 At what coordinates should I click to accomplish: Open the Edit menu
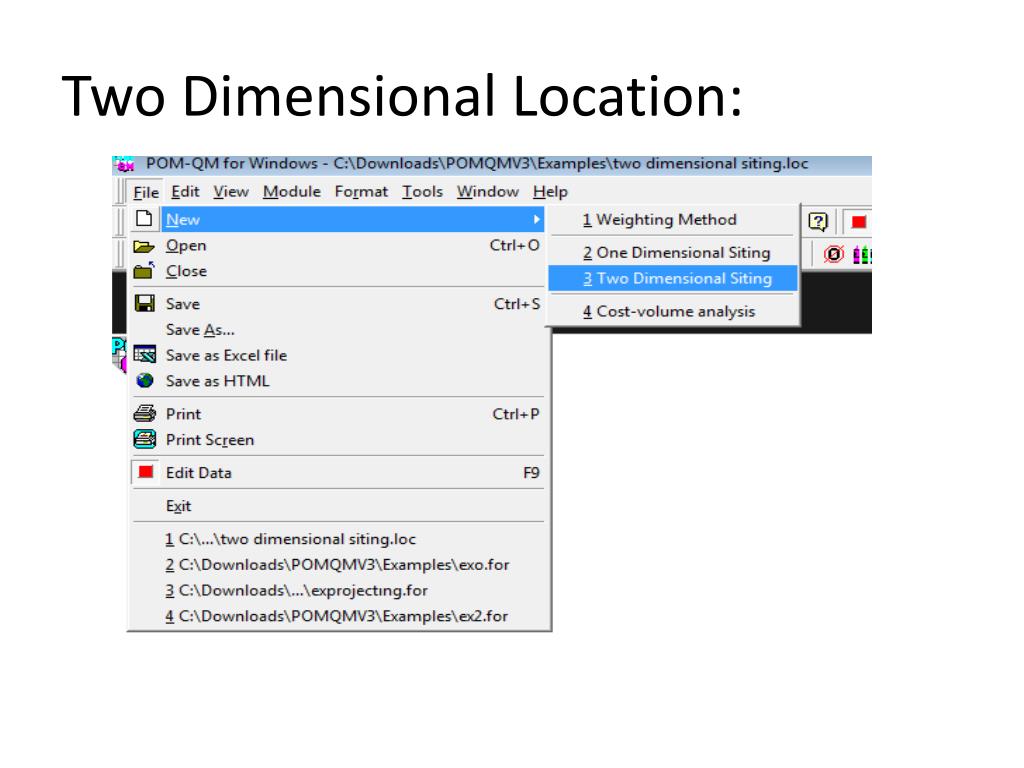[x=185, y=191]
